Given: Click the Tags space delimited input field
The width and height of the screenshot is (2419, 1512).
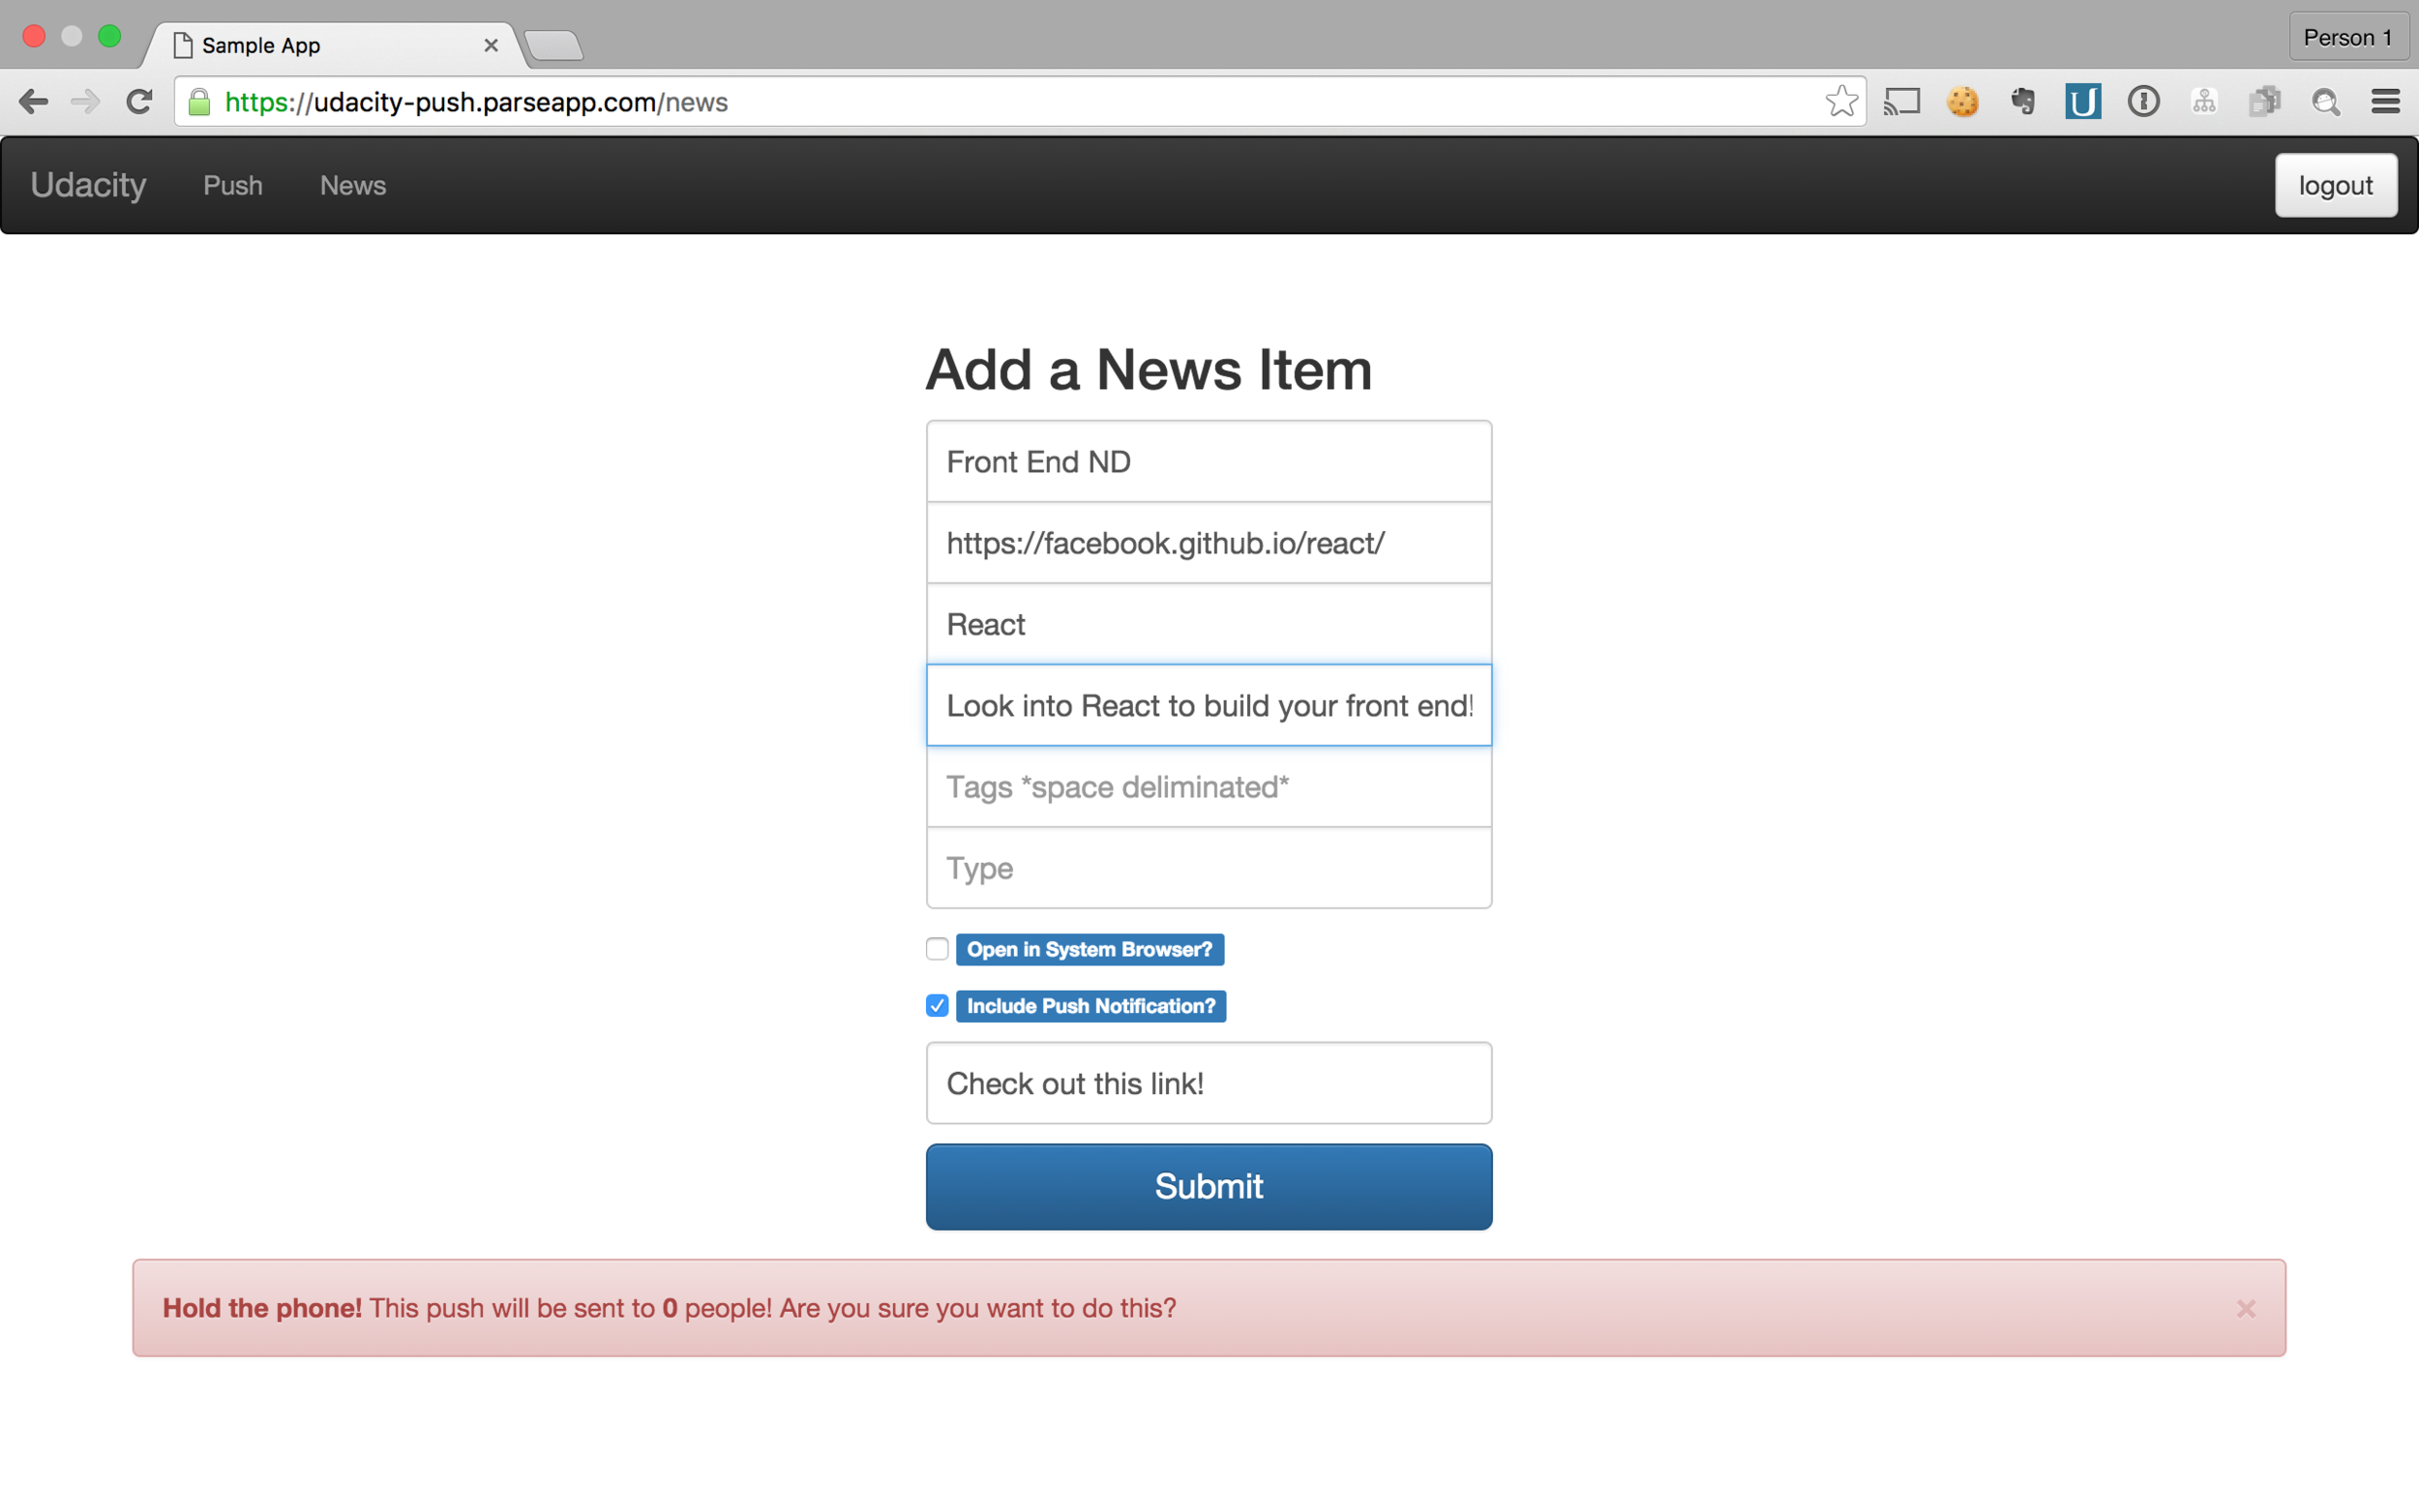Looking at the screenshot, I should pos(1208,787).
